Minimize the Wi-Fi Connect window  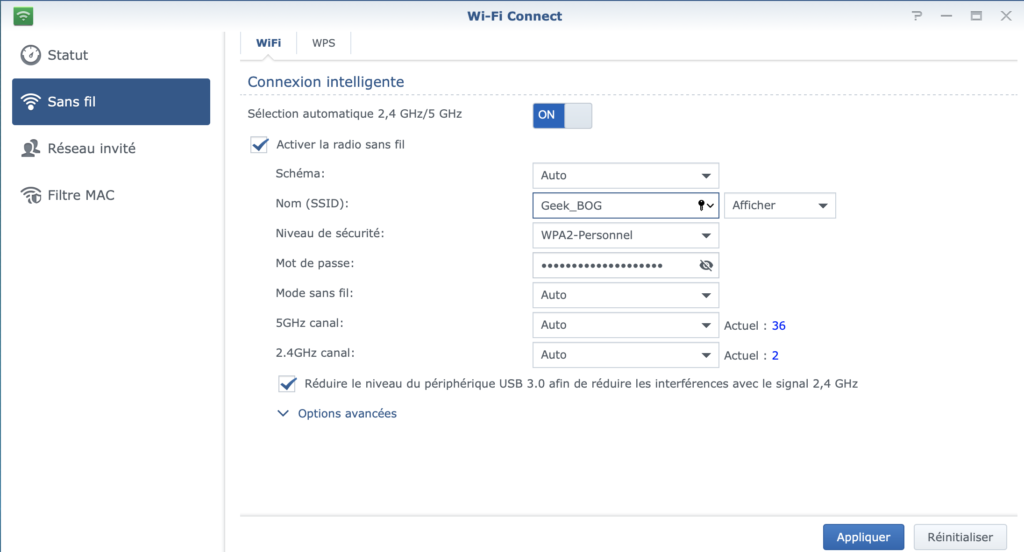tap(946, 16)
